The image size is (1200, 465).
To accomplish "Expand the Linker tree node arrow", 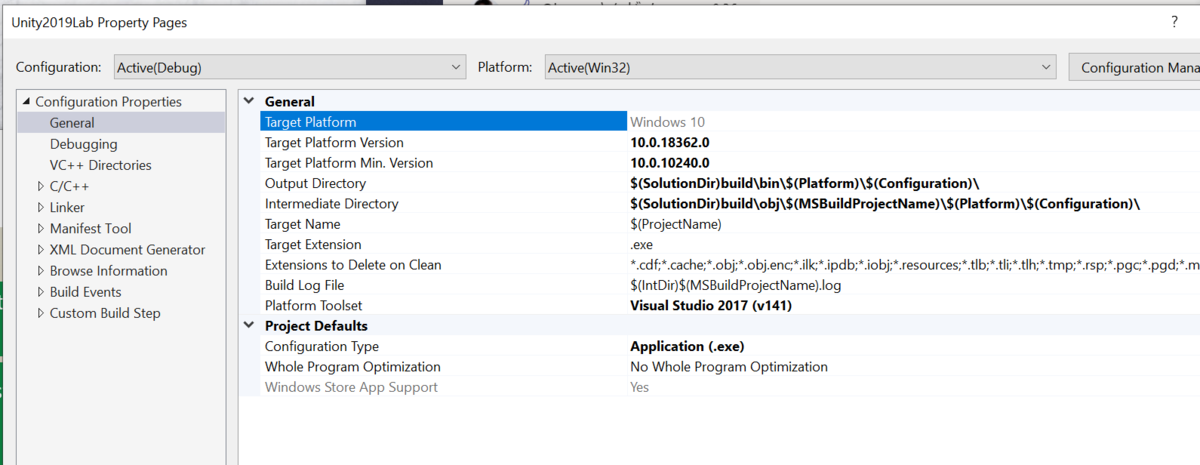I will 41,207.
